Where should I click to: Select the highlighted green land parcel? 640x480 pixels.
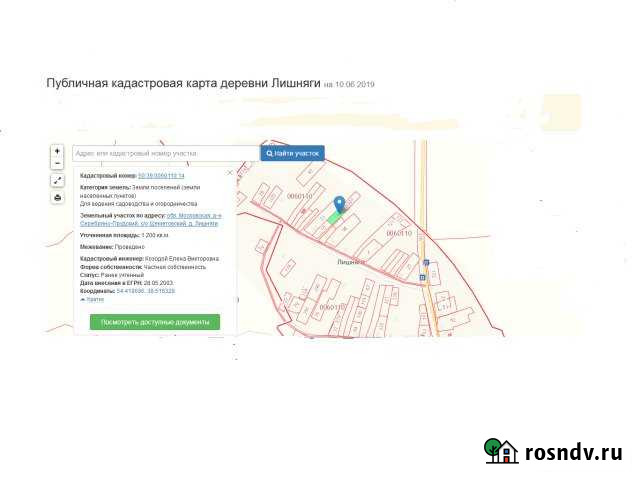[x=334, y=218]
